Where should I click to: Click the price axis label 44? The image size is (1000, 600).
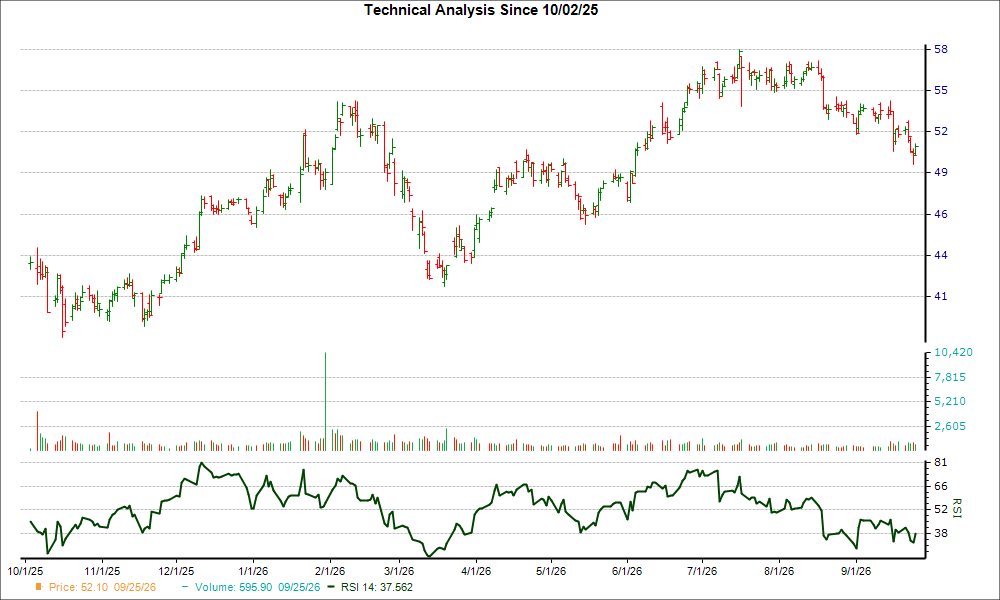click(x=941, y=255)
